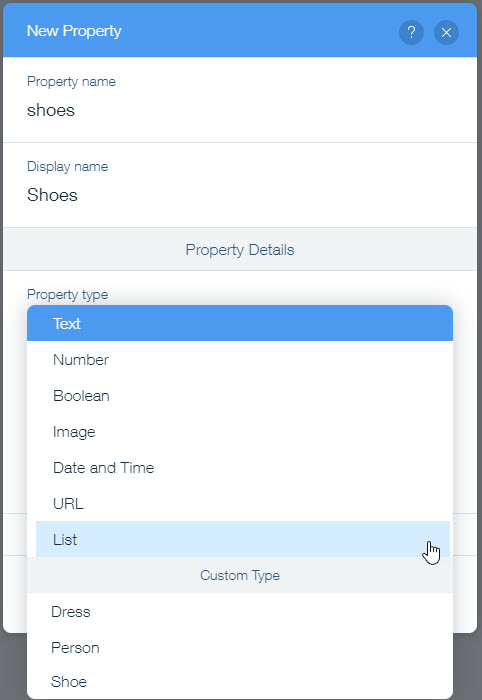This screenshot has height=700, width=482.
Task: Select URL as the property type
Action: click(240, 504)
